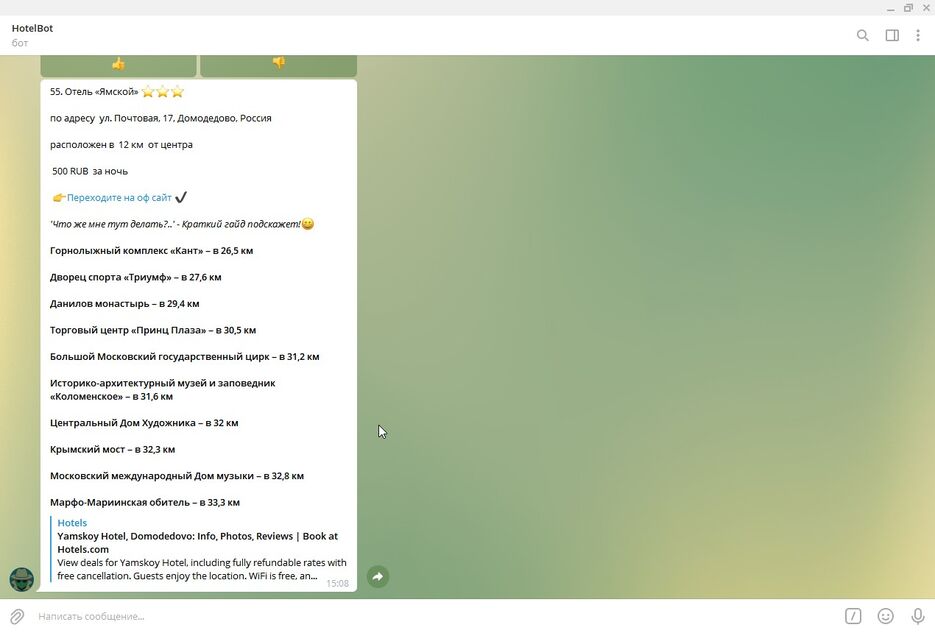
Task: Open the Yamskoy Hotel preview title
Action: point(197,542)
